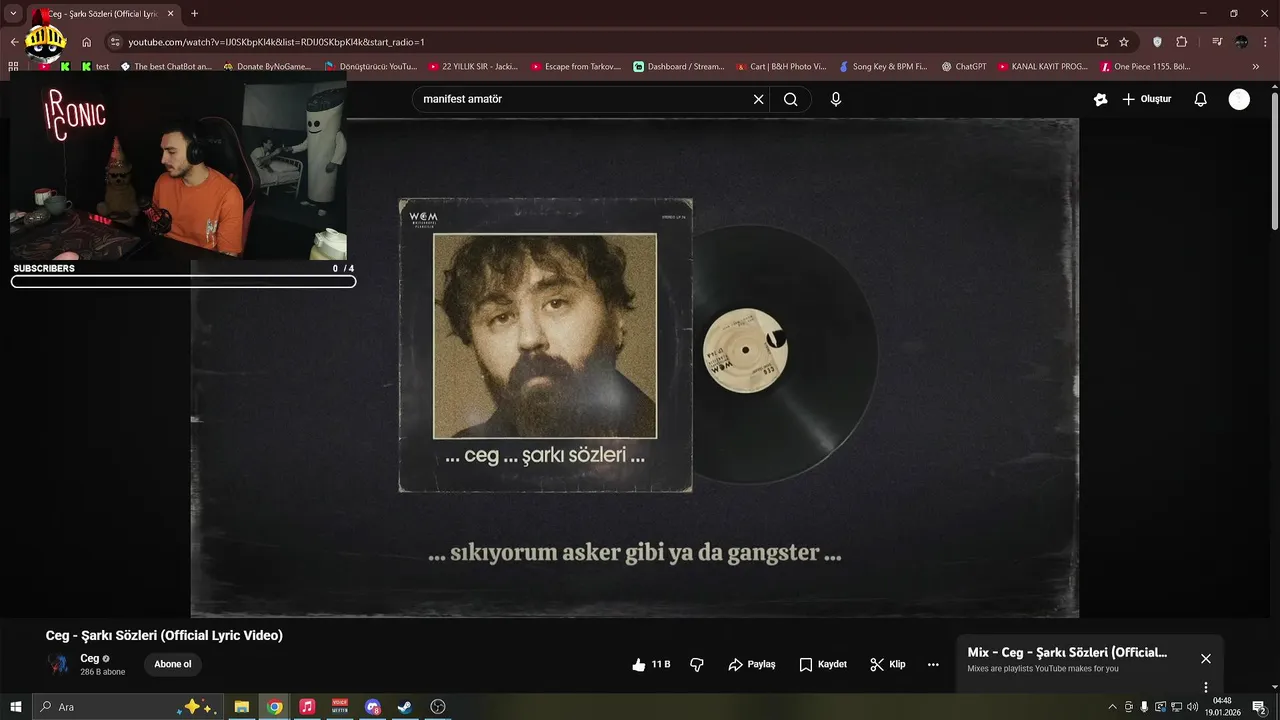Viewport: 1280px width, 720px height.
Task: Close the Ceg - Şarkı Sözleri tab
Action: 170,14
